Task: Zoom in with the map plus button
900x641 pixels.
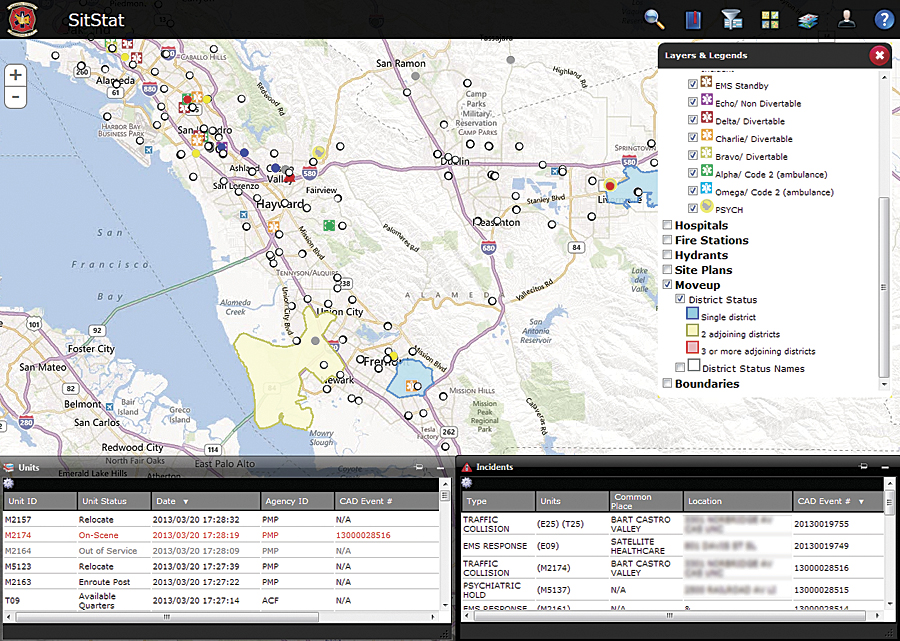Action: (14, 74)
